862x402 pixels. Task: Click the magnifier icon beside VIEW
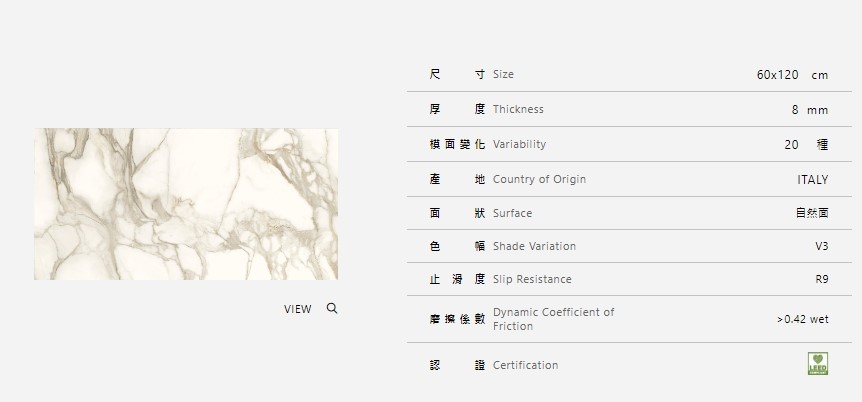[332, 308]
